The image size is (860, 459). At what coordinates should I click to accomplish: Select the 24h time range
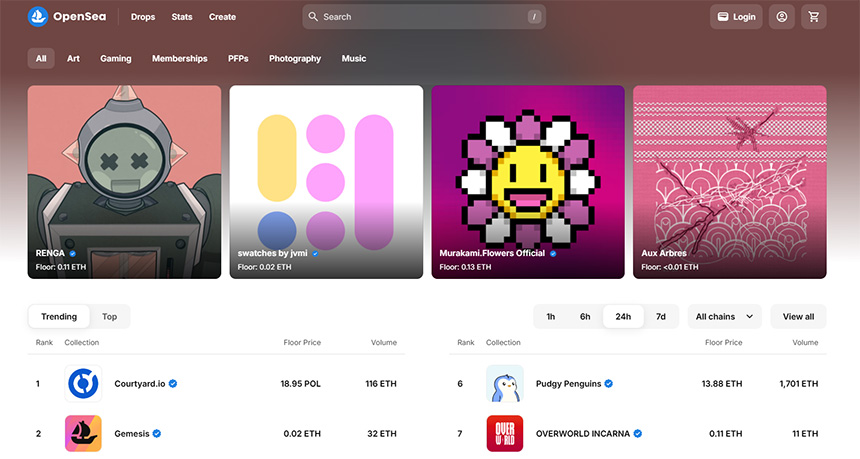pos(623,316)
